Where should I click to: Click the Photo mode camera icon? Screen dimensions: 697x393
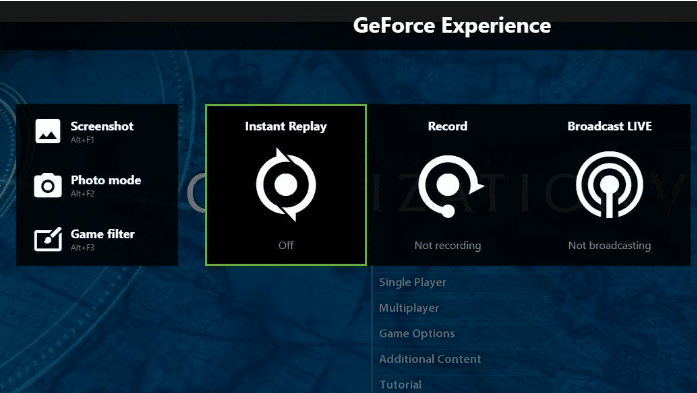(48, 185)
